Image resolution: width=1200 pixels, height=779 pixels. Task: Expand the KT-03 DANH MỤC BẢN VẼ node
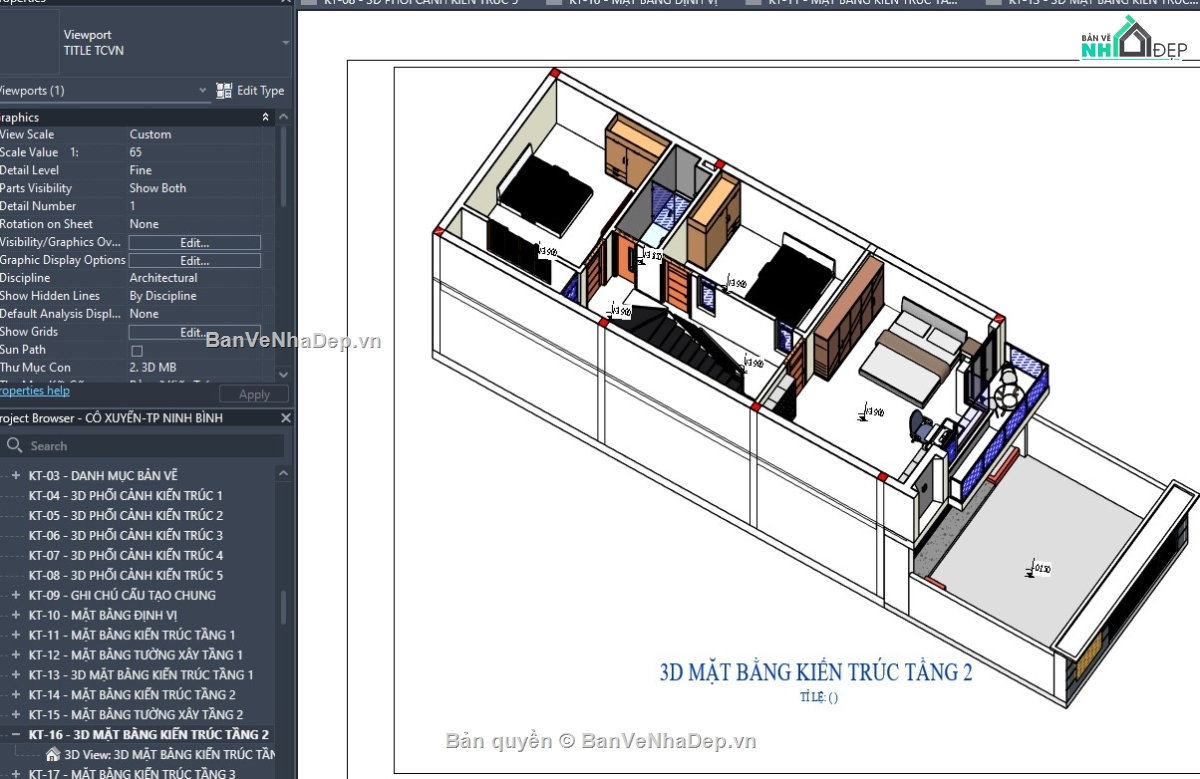tap(16, 475)
